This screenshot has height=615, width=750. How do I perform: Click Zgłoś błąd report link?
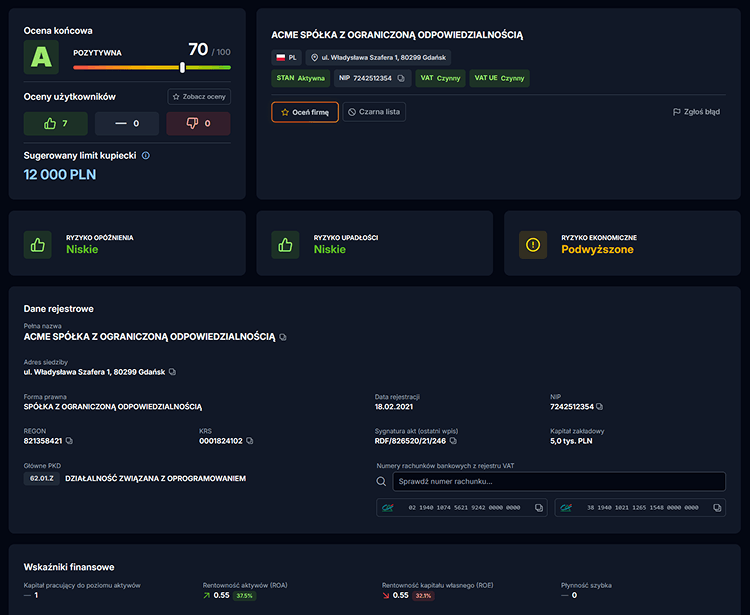(x=696, y=112)
